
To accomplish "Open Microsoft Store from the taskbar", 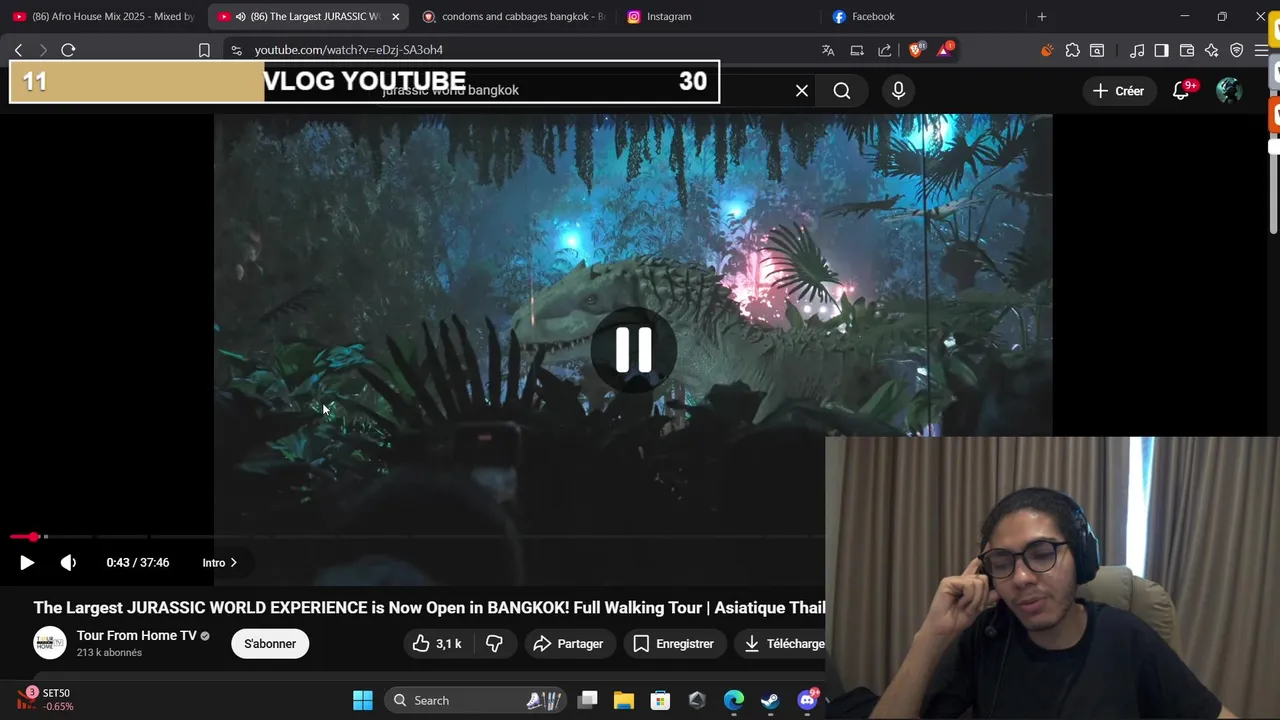I will click(x=660, y=700).
